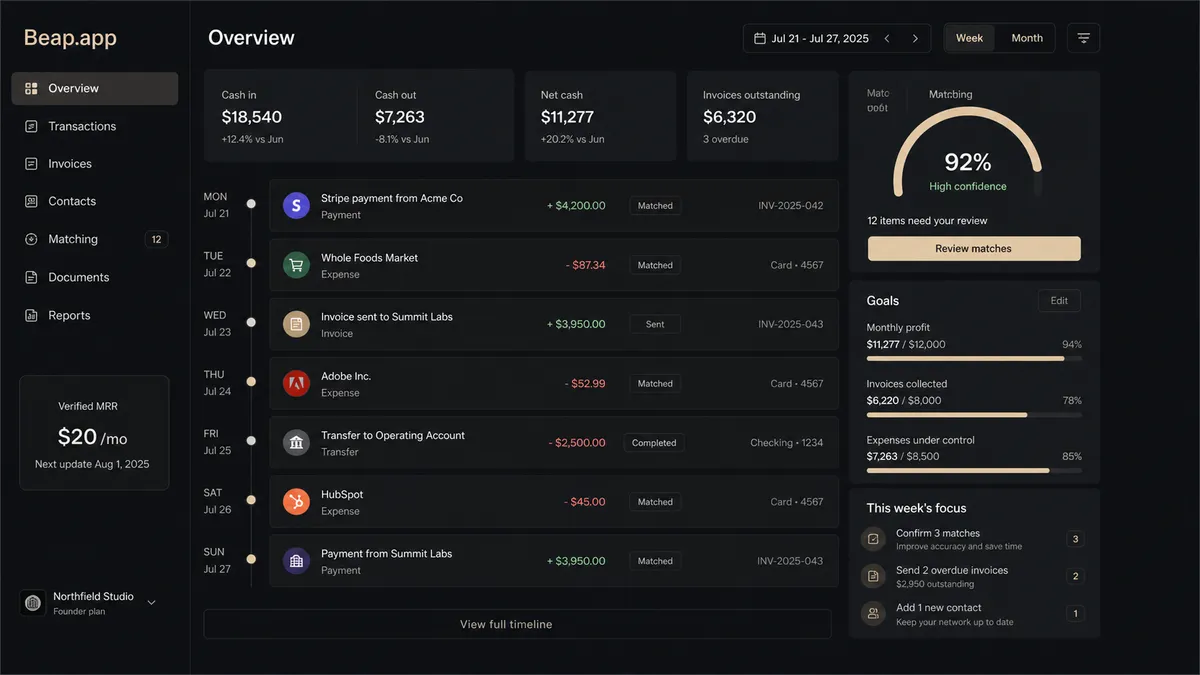Click the Beap.app logo
Viewport: 1200px width, 675px height.
coord(70,38)
